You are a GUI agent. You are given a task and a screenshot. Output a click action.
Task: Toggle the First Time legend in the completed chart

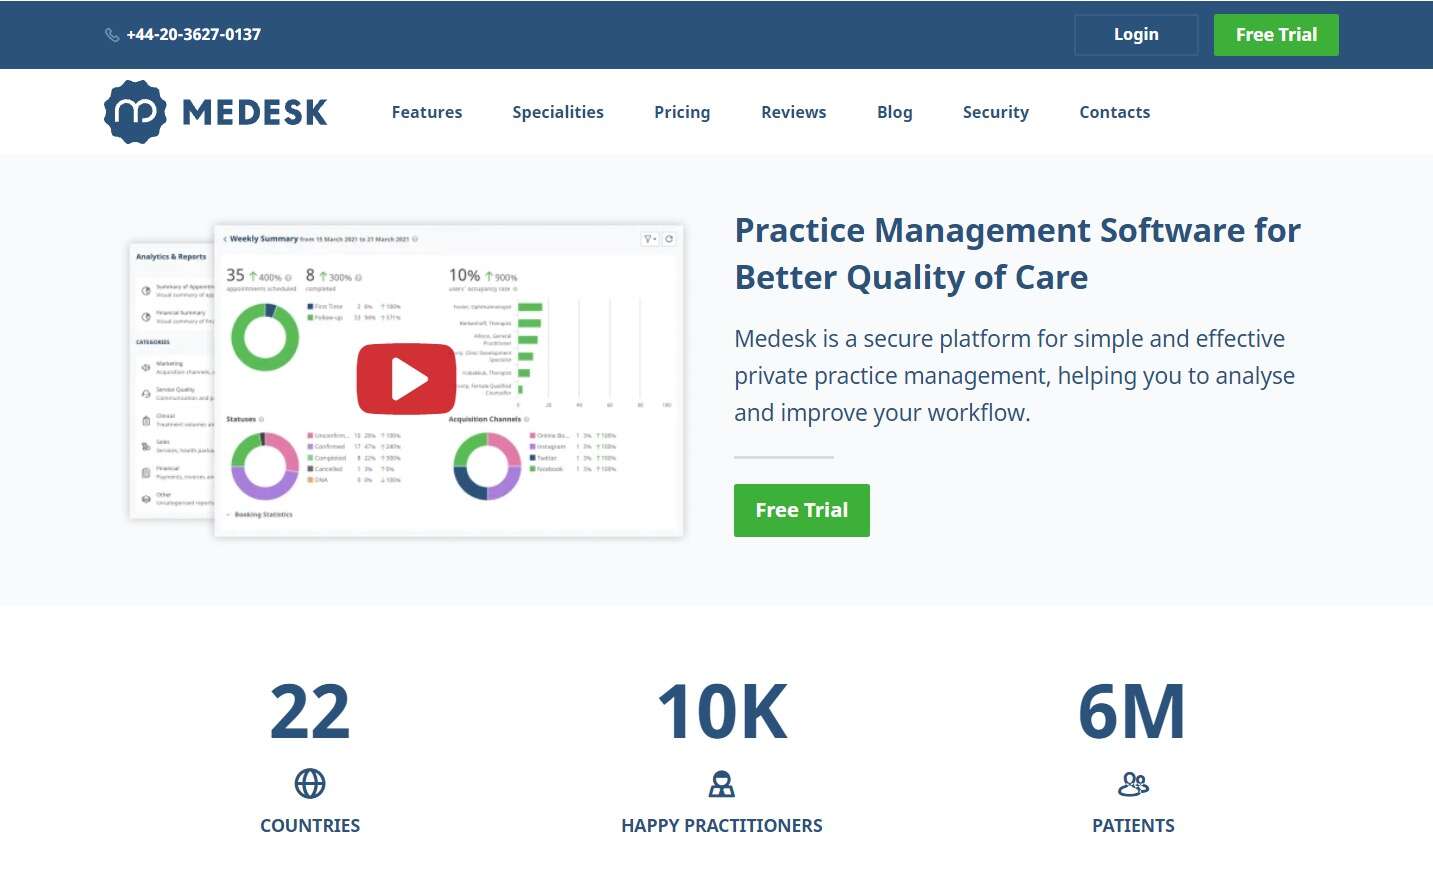coord(325,305)
